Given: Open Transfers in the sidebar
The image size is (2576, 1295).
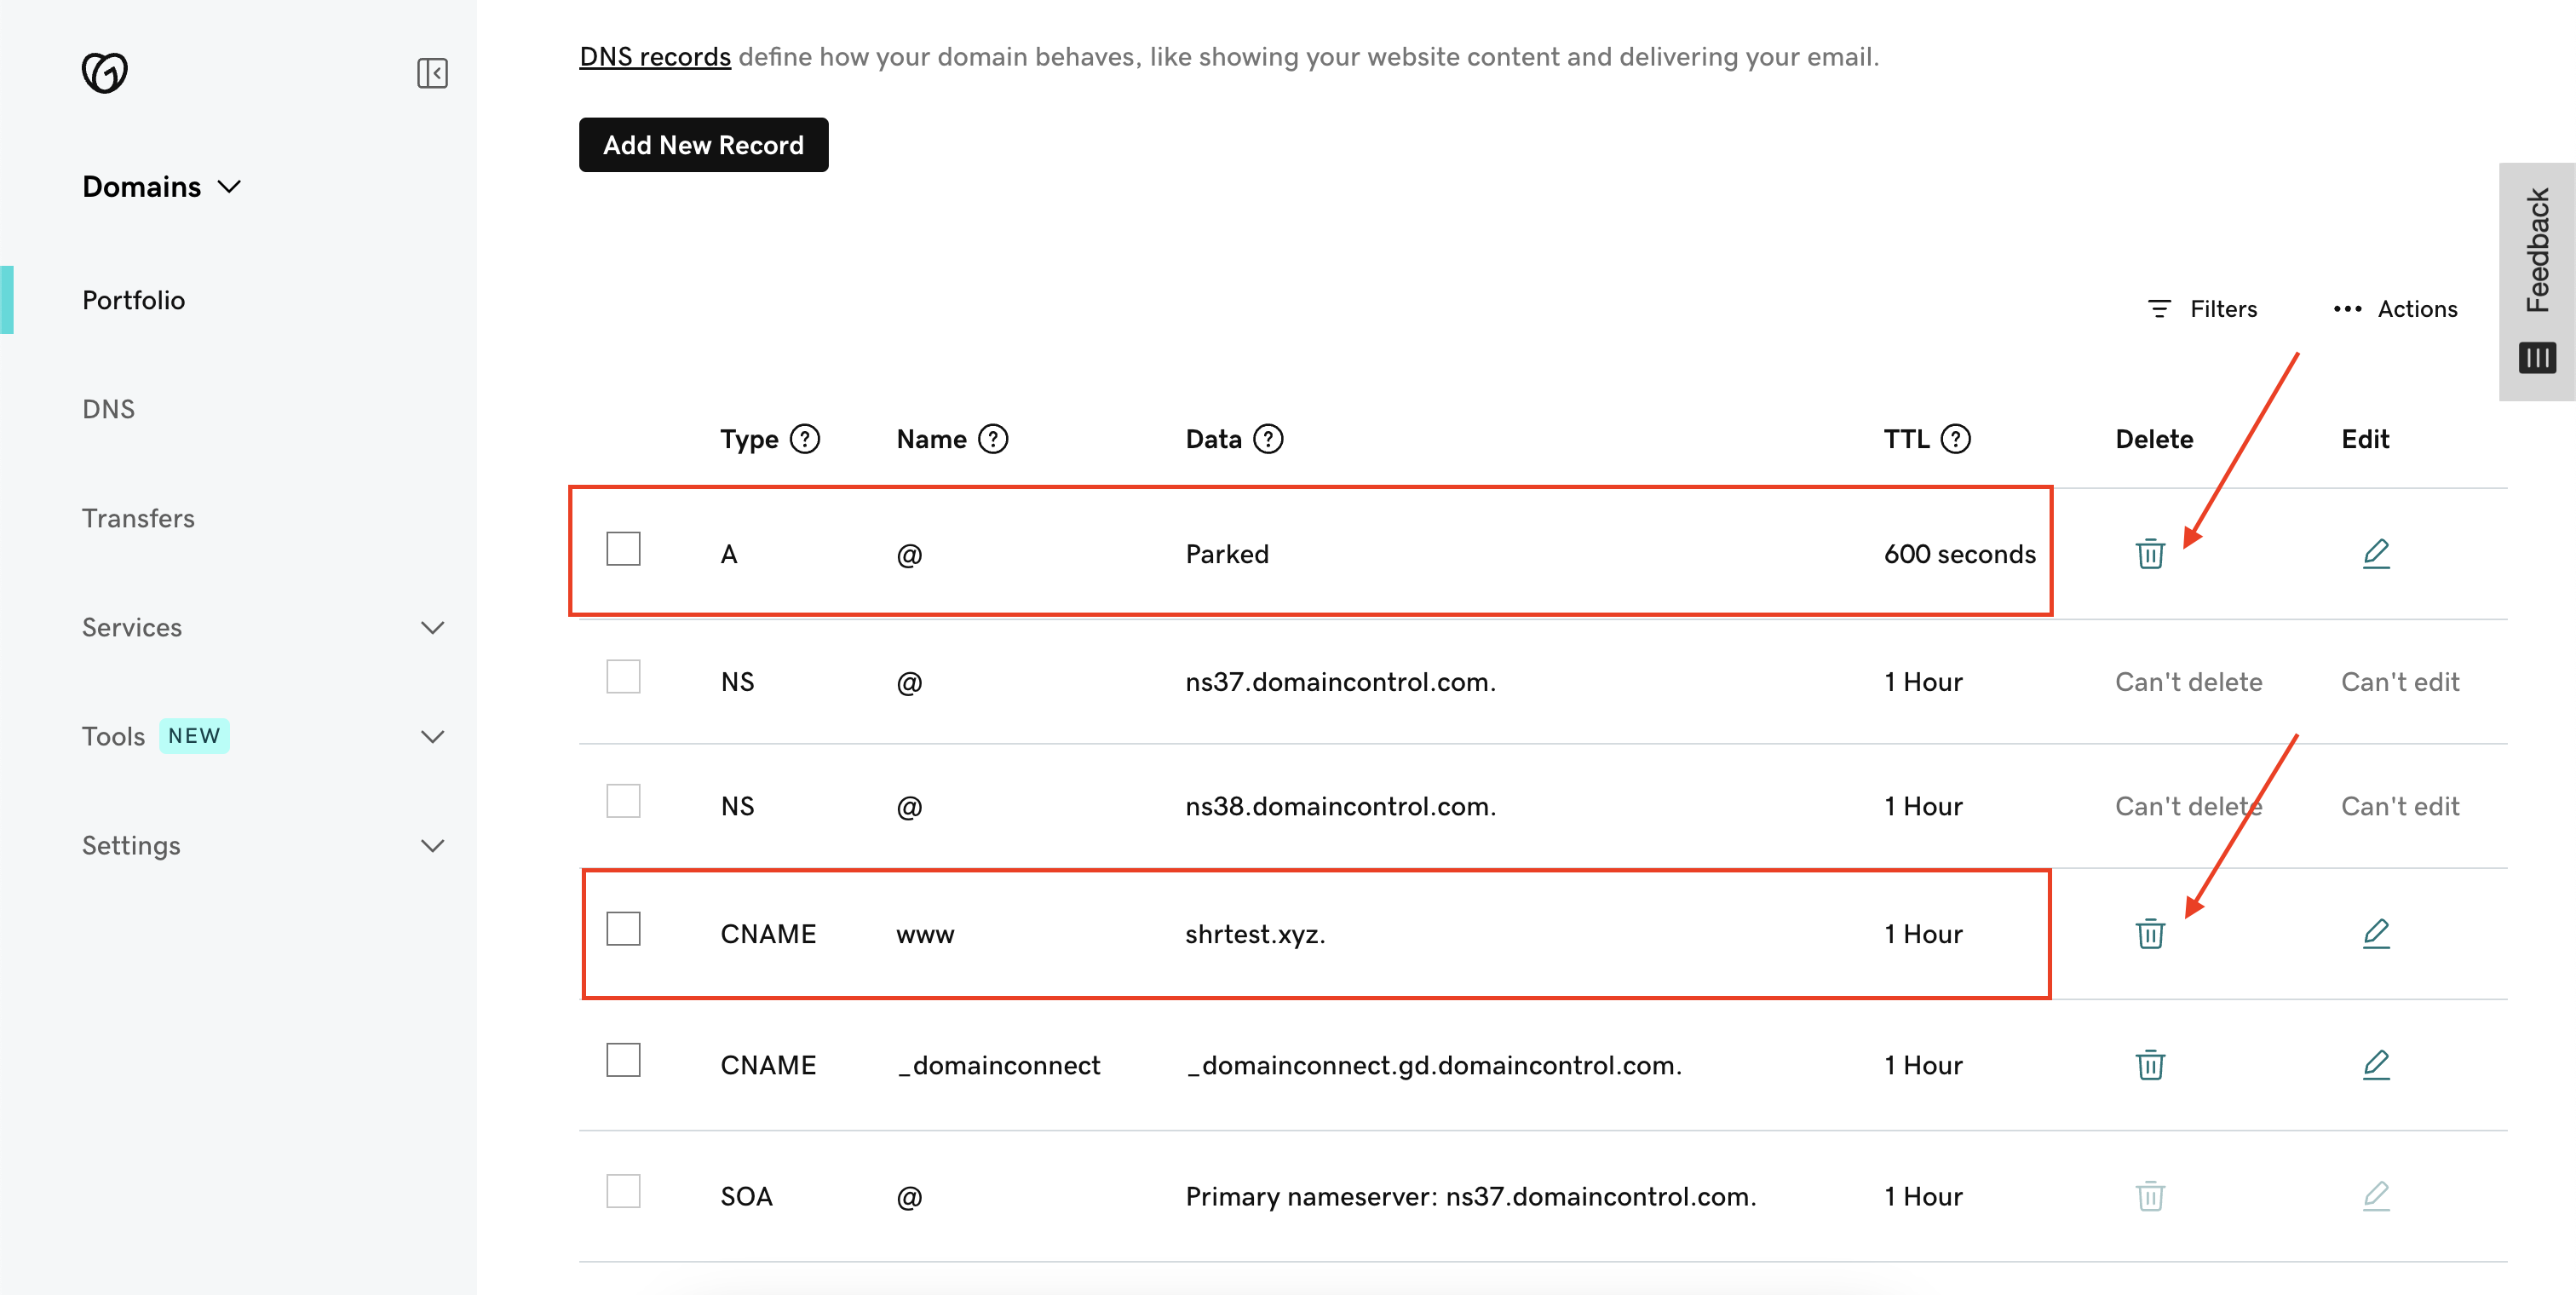Looking at the screenshot, I should (x=138, y=518).
